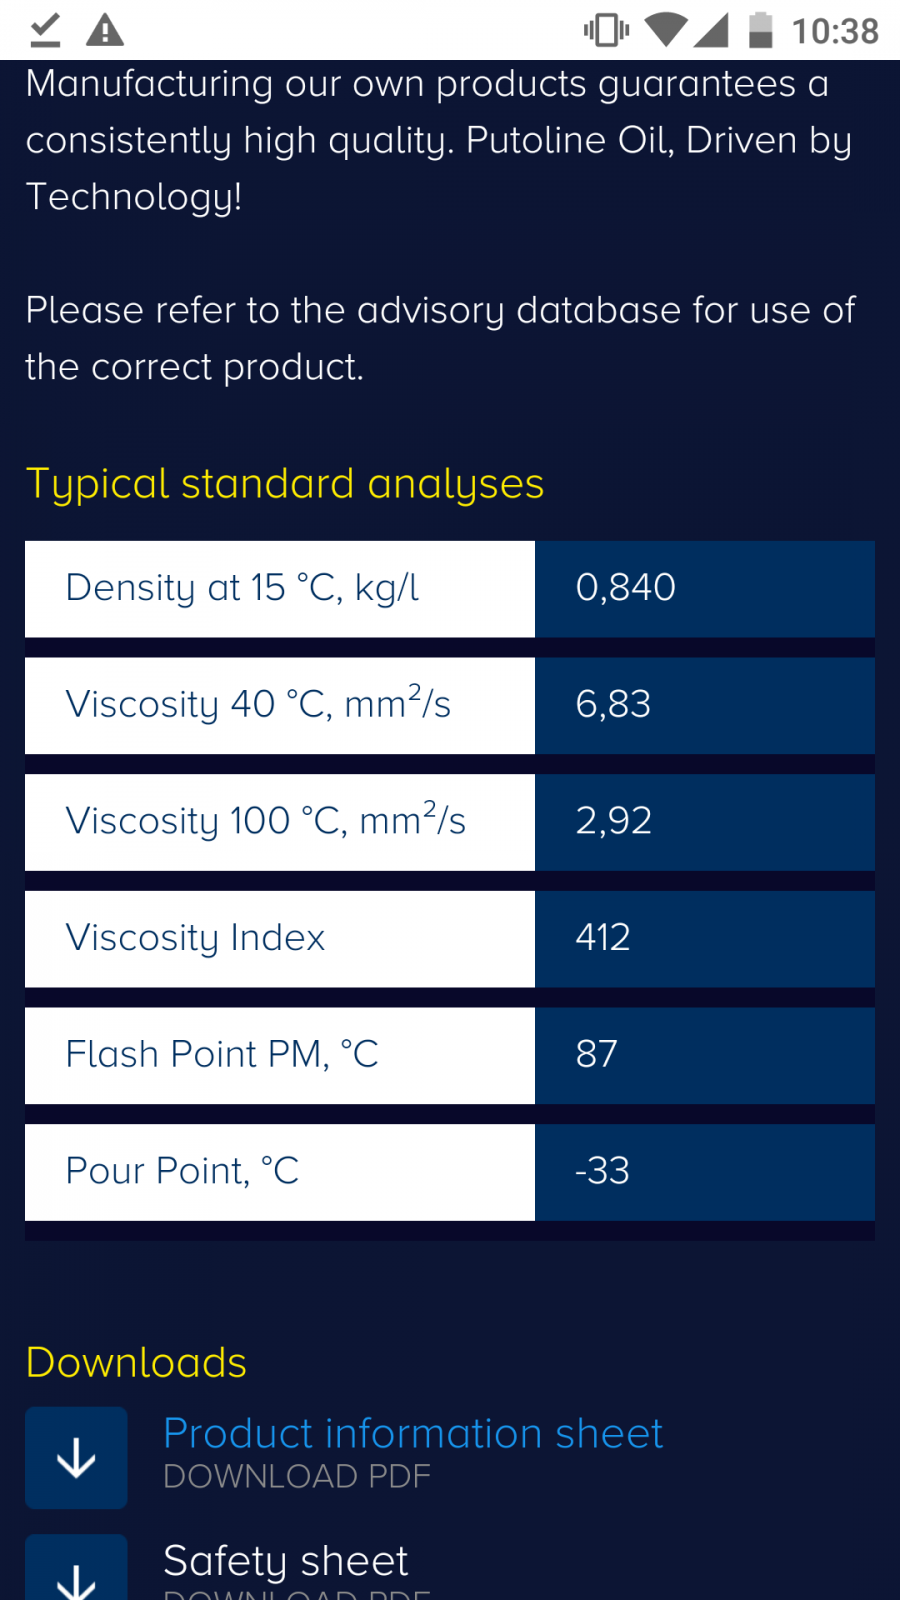Open the Product information sheet link

[x=413, y=1433]
